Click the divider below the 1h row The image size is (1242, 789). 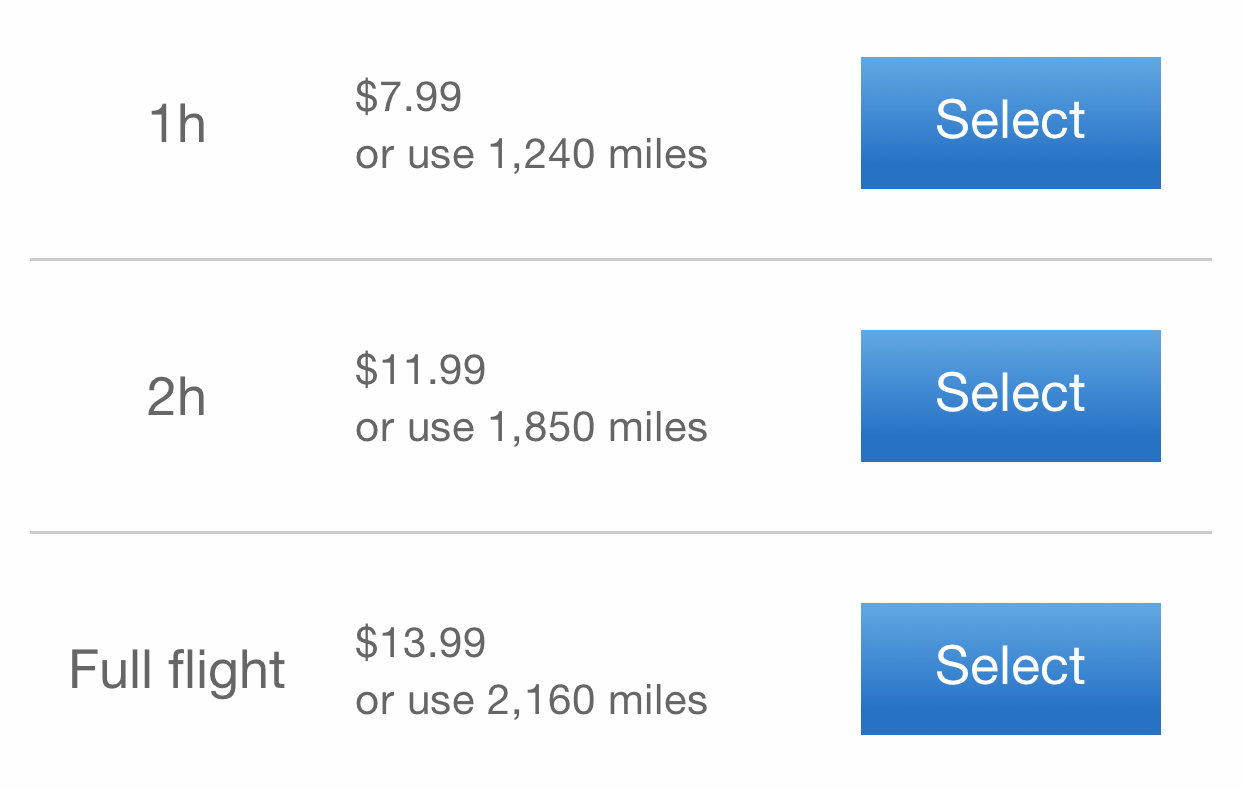[x=620, y=260]
